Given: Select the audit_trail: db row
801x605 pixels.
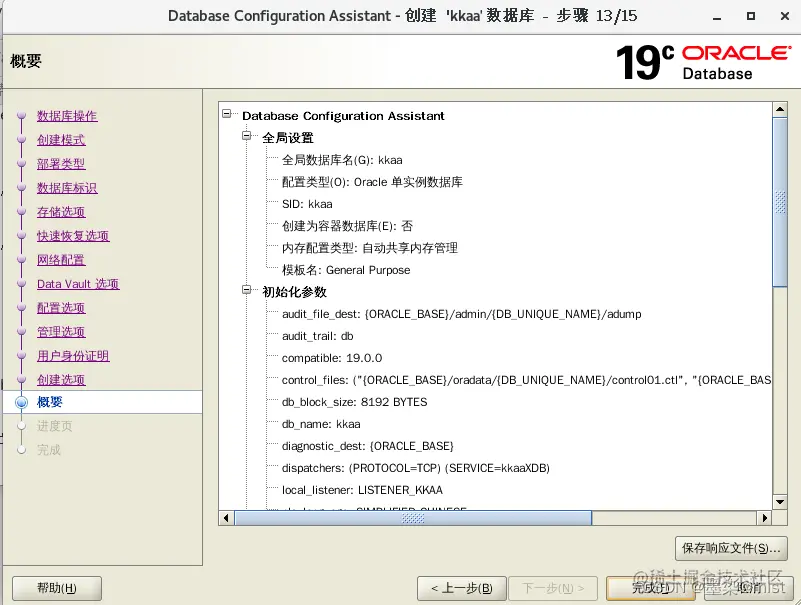Looking at the screenshot, I should pyautogui.click(x=317, y=336).
